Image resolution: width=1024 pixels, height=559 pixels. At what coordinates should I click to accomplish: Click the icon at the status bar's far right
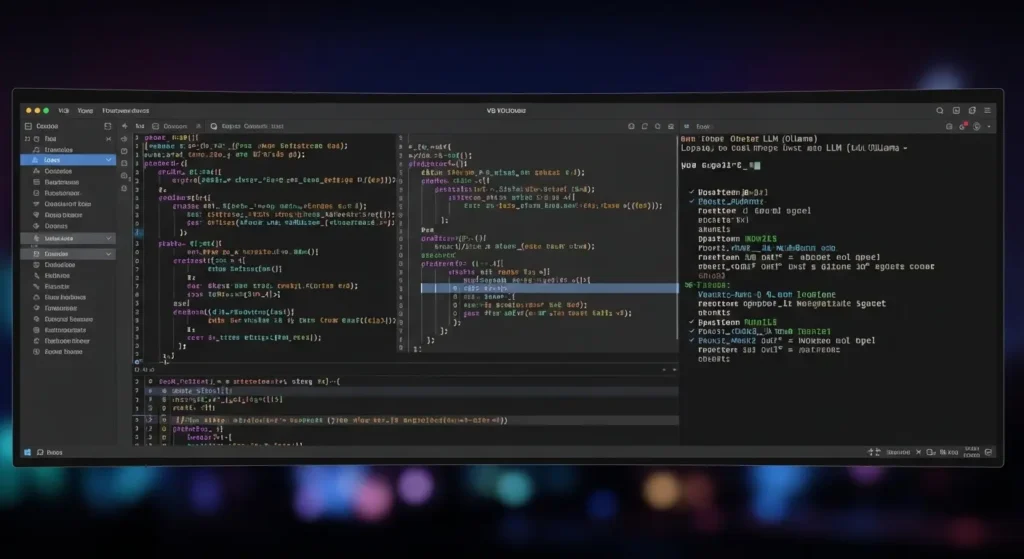pyautogui.click(x=989, y=452)
